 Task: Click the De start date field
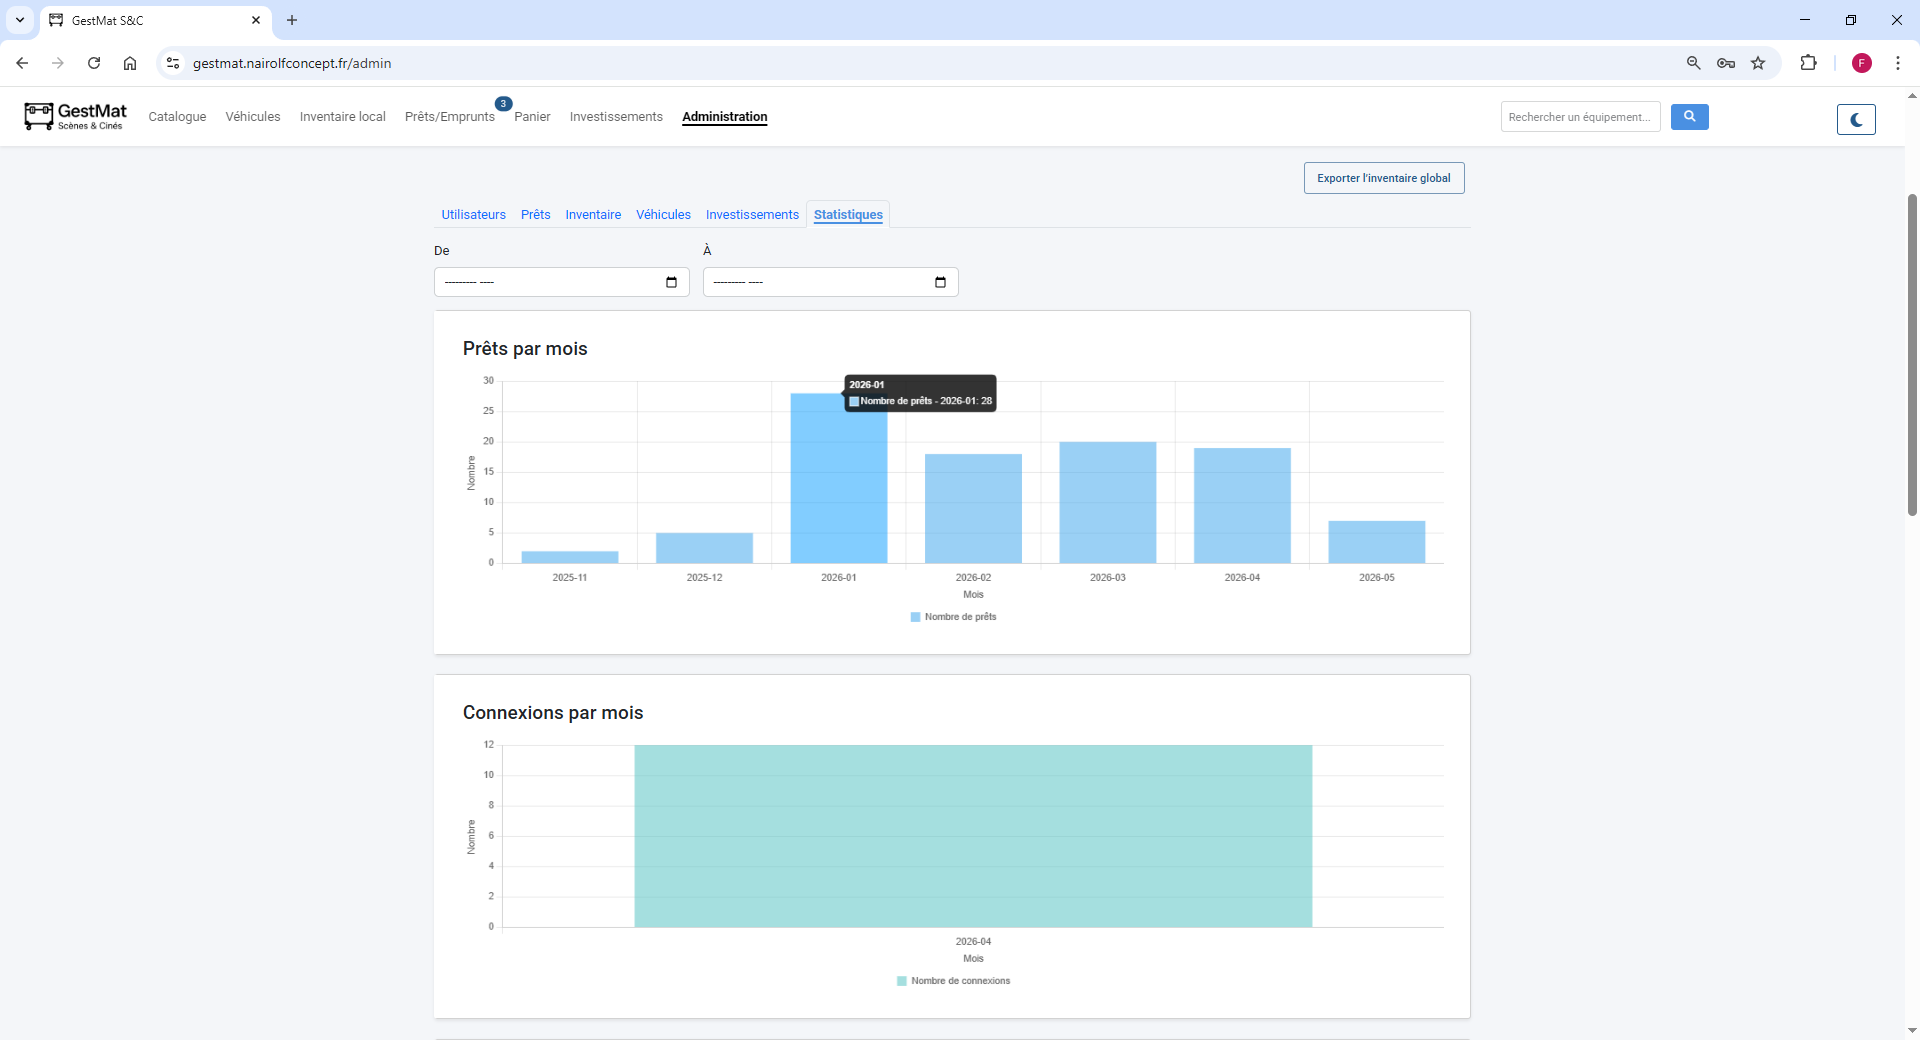(562, 282)
